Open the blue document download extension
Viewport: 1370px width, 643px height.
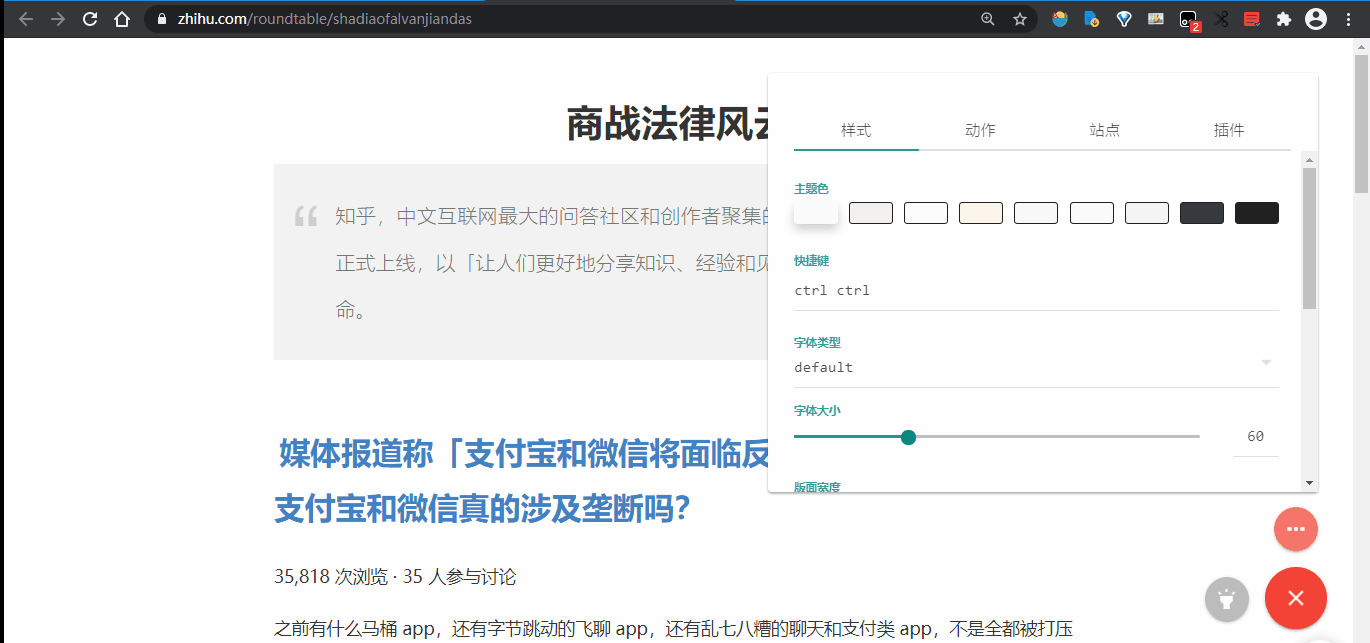[x=1092, y=19]
